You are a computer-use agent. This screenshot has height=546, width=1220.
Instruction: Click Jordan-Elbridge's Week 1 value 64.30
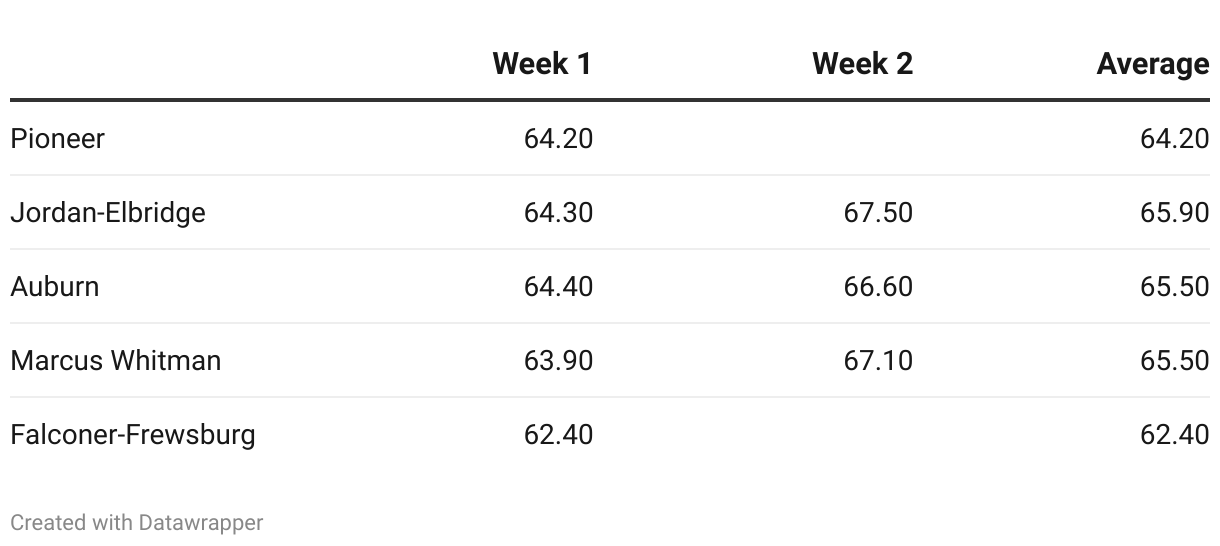558,212
